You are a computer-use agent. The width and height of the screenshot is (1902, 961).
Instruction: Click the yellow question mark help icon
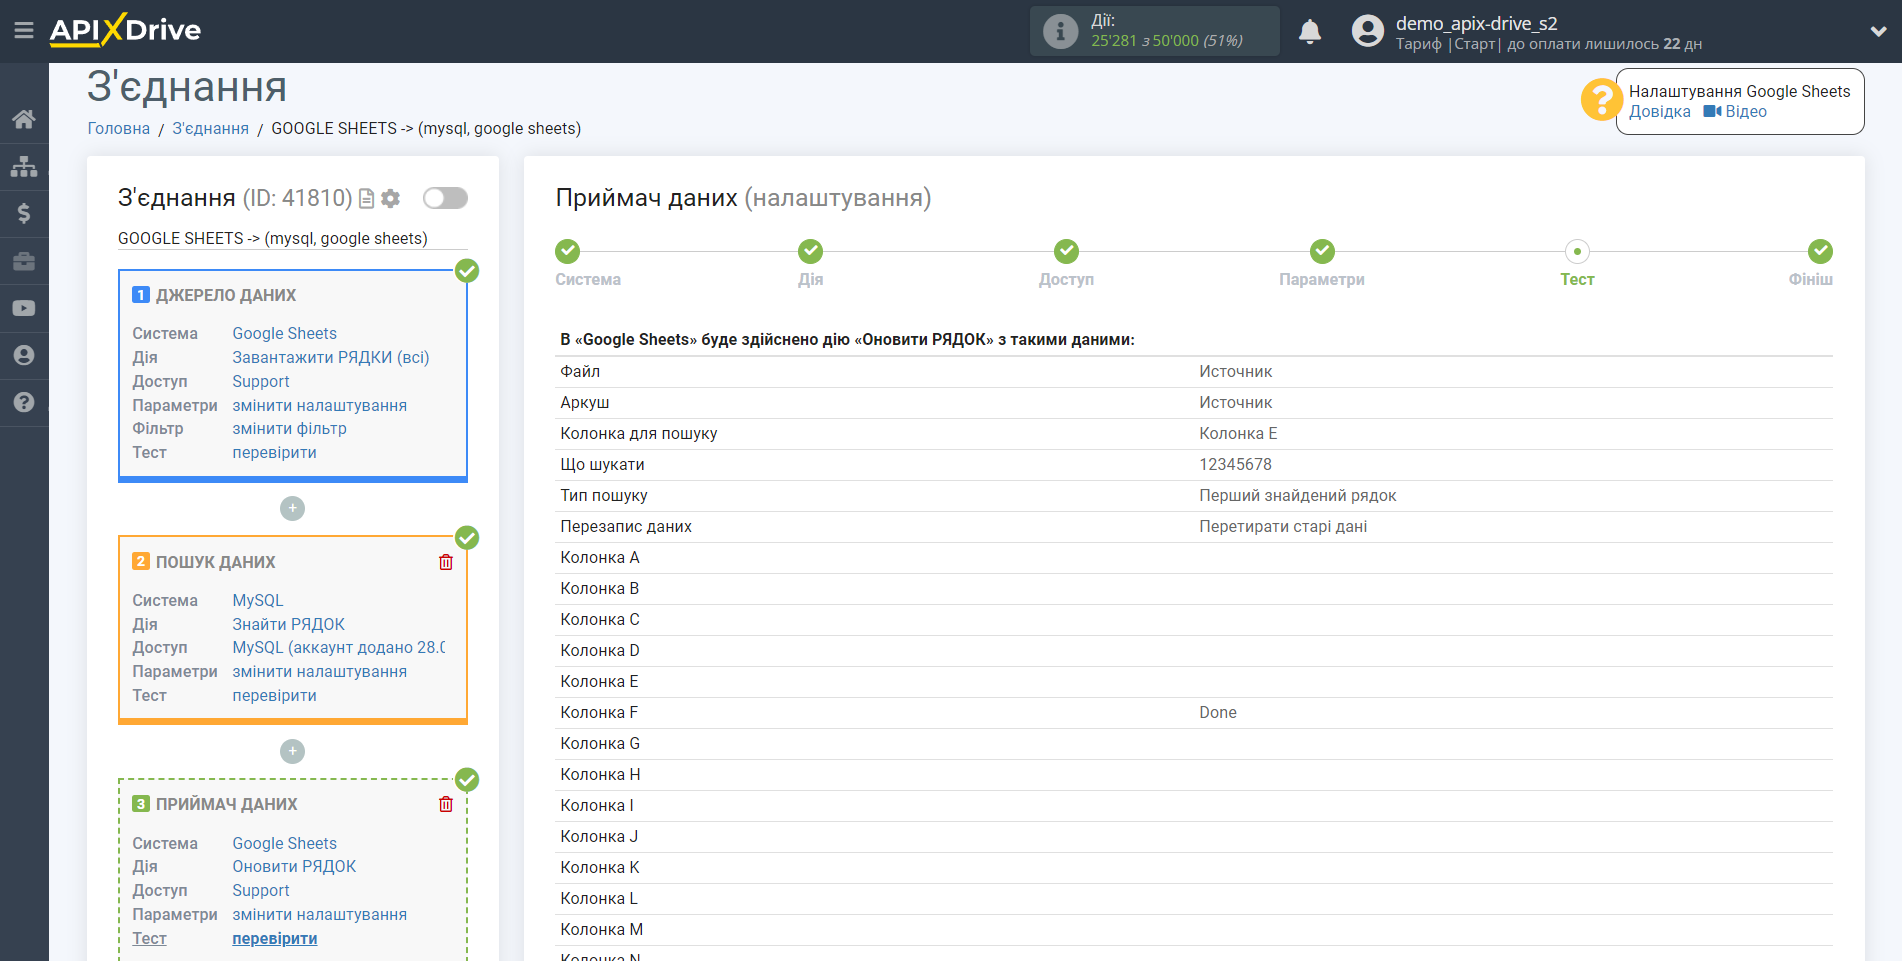(x=1601, y=100)
